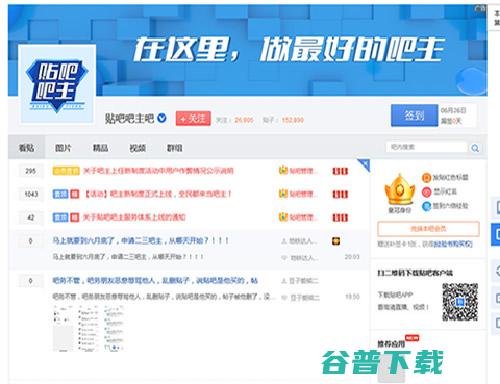Click the red circular red-name privilege icon

[426, 192]
